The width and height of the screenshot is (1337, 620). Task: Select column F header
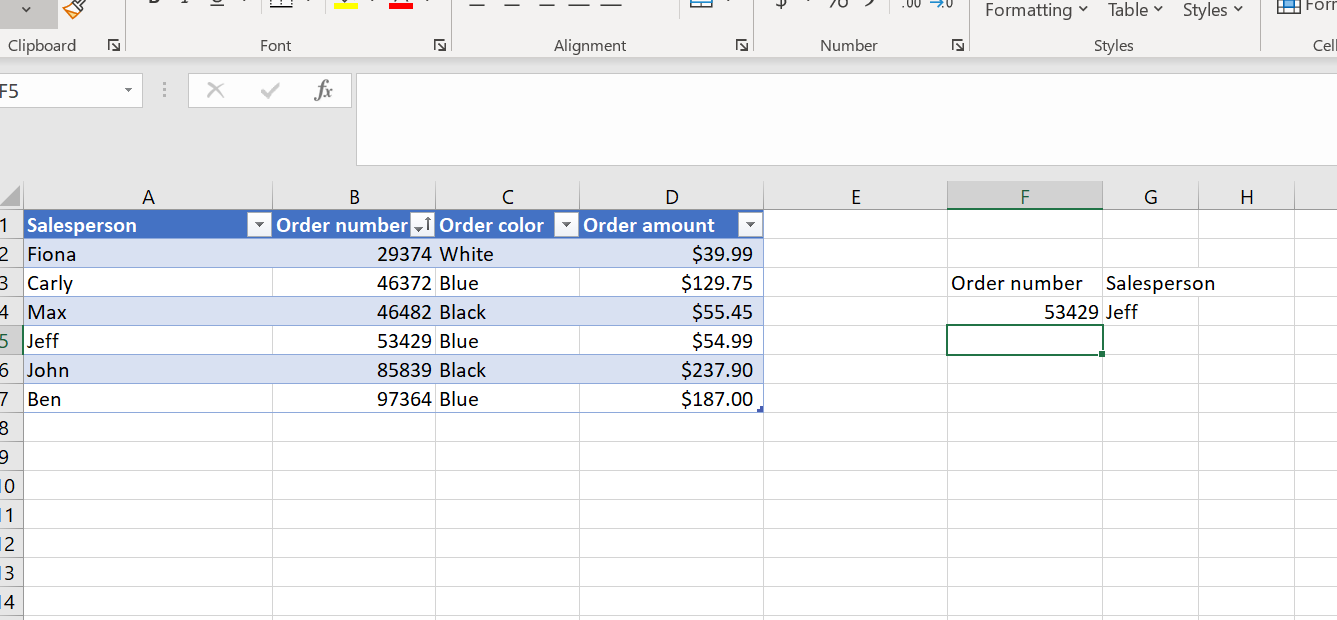pos(1025,197)
